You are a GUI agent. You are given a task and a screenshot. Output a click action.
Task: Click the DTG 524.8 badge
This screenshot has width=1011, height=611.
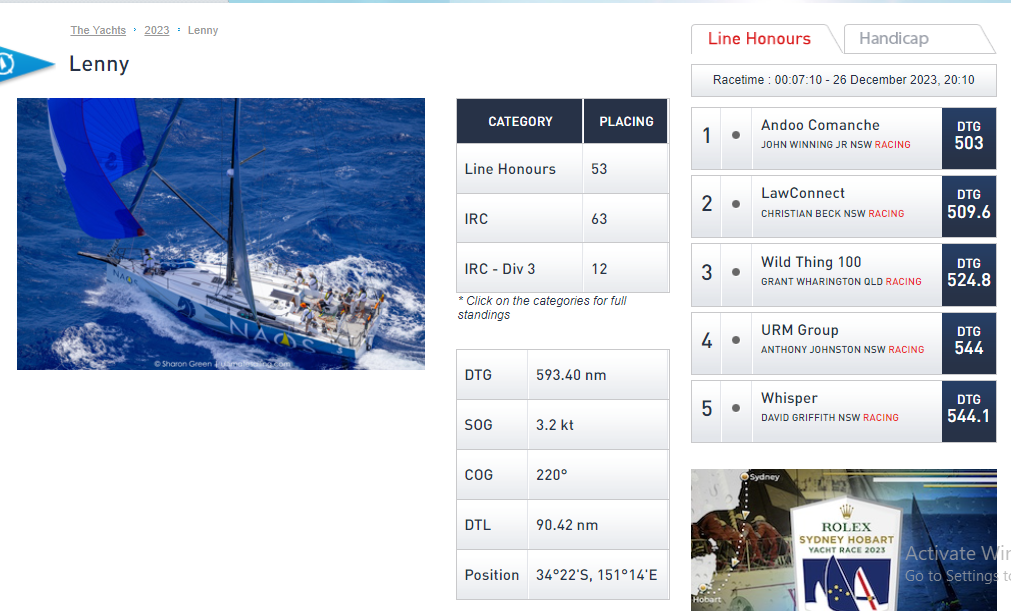(968, 275)
